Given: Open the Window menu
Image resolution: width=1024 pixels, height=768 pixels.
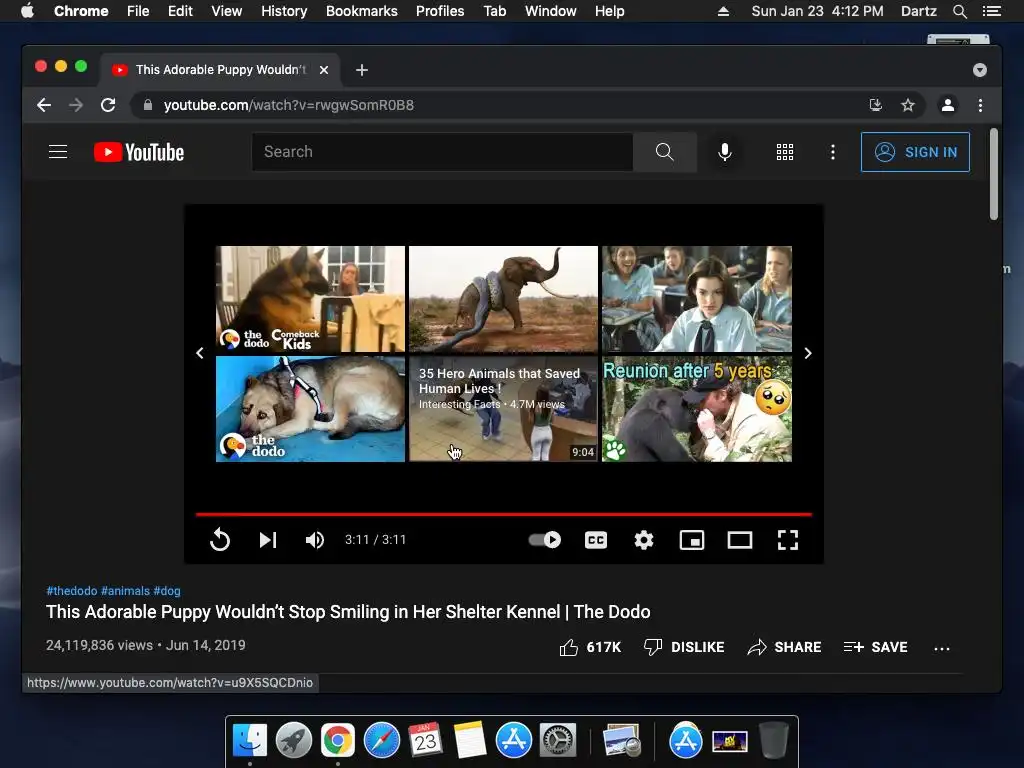Looking at the screenshot, I should click(551, 11).
